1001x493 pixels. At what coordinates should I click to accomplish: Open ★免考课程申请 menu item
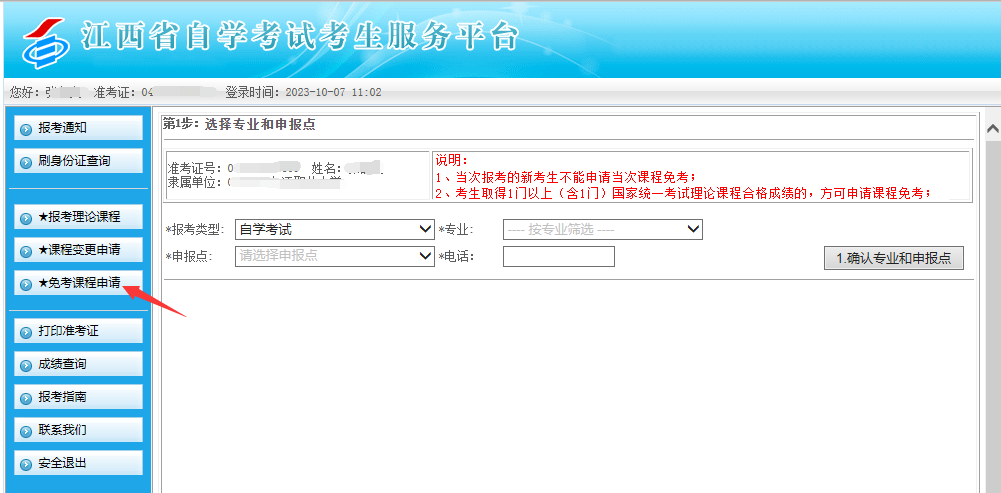click(x=79, y=283)
